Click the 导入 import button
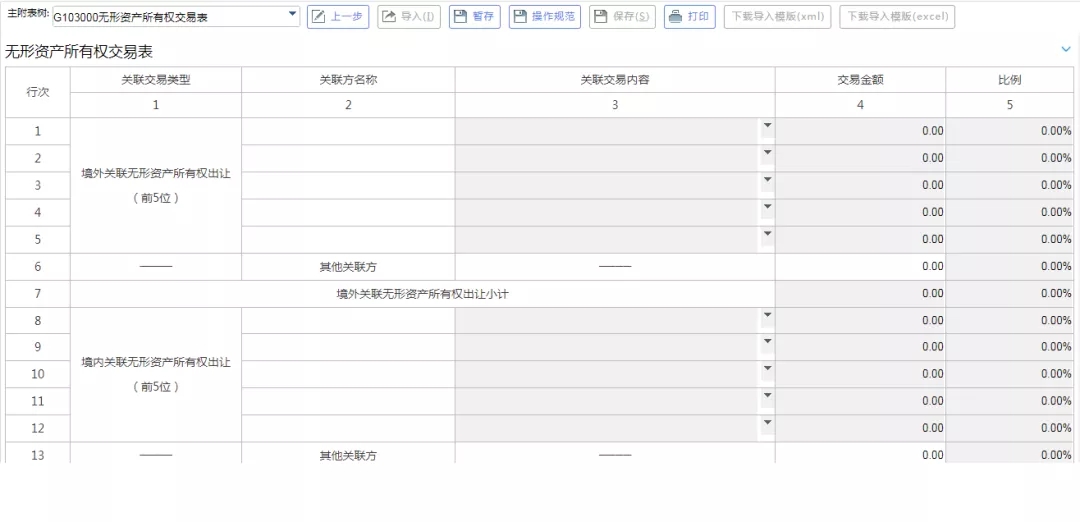Screen dimensions: 1080x522 (408, 17)
